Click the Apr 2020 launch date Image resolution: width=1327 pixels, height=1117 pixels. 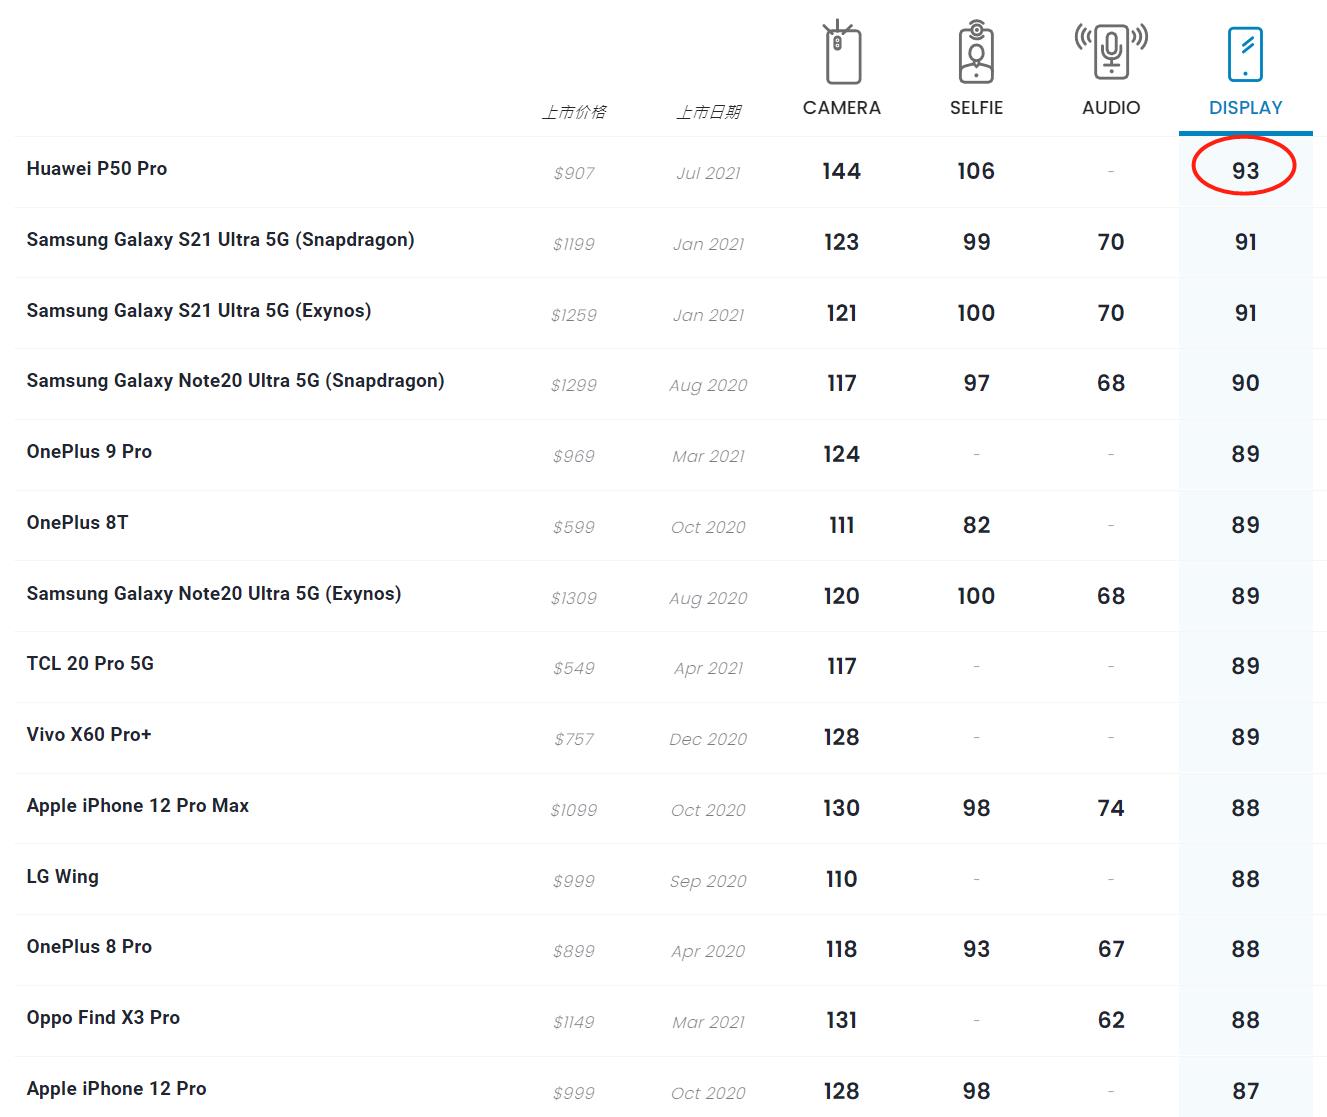(708, 951)
